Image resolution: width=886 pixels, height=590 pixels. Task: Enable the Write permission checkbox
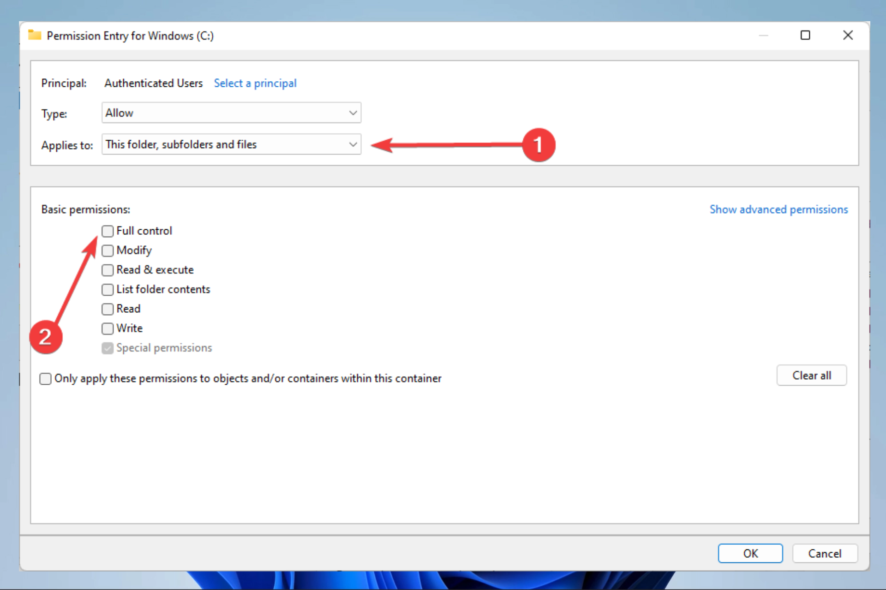[x=107, y=328]
